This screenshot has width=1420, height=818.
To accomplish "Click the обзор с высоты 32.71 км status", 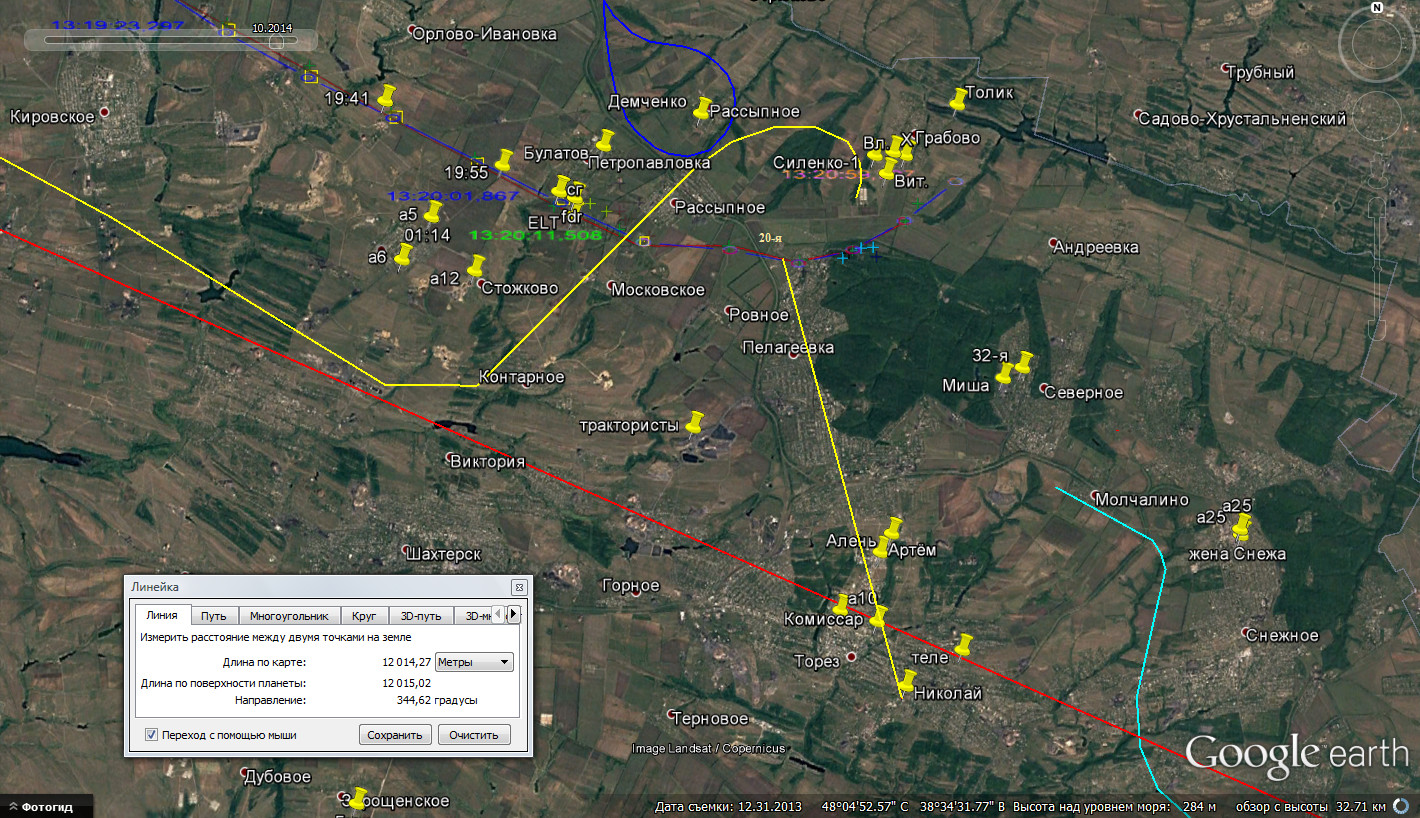I will coord(1311,807).
